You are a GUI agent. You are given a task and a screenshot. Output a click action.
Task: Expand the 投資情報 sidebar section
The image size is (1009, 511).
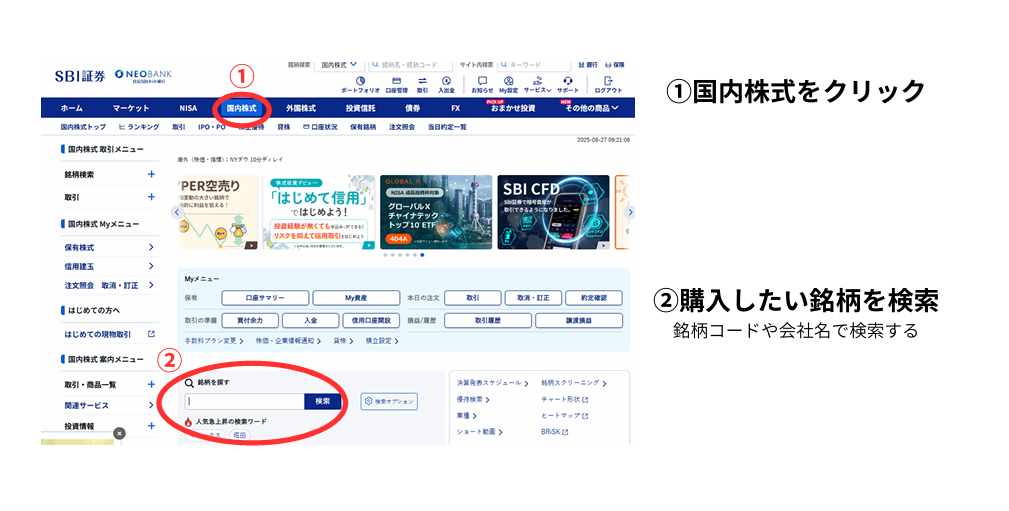click(151, 426)
